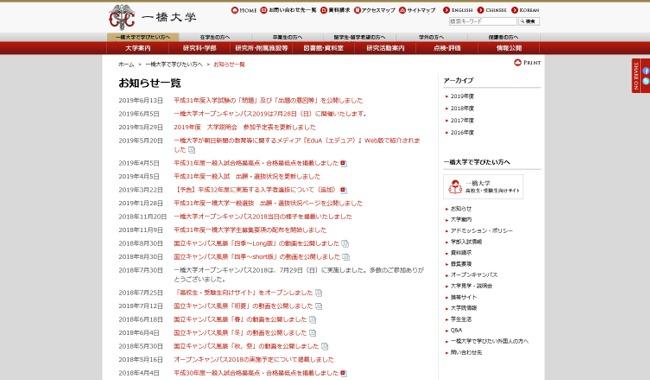The height and width of the screenshot is (380, 650).
Task: Select 卒業生の方へ audience tab
Action: tap(287, 37)
